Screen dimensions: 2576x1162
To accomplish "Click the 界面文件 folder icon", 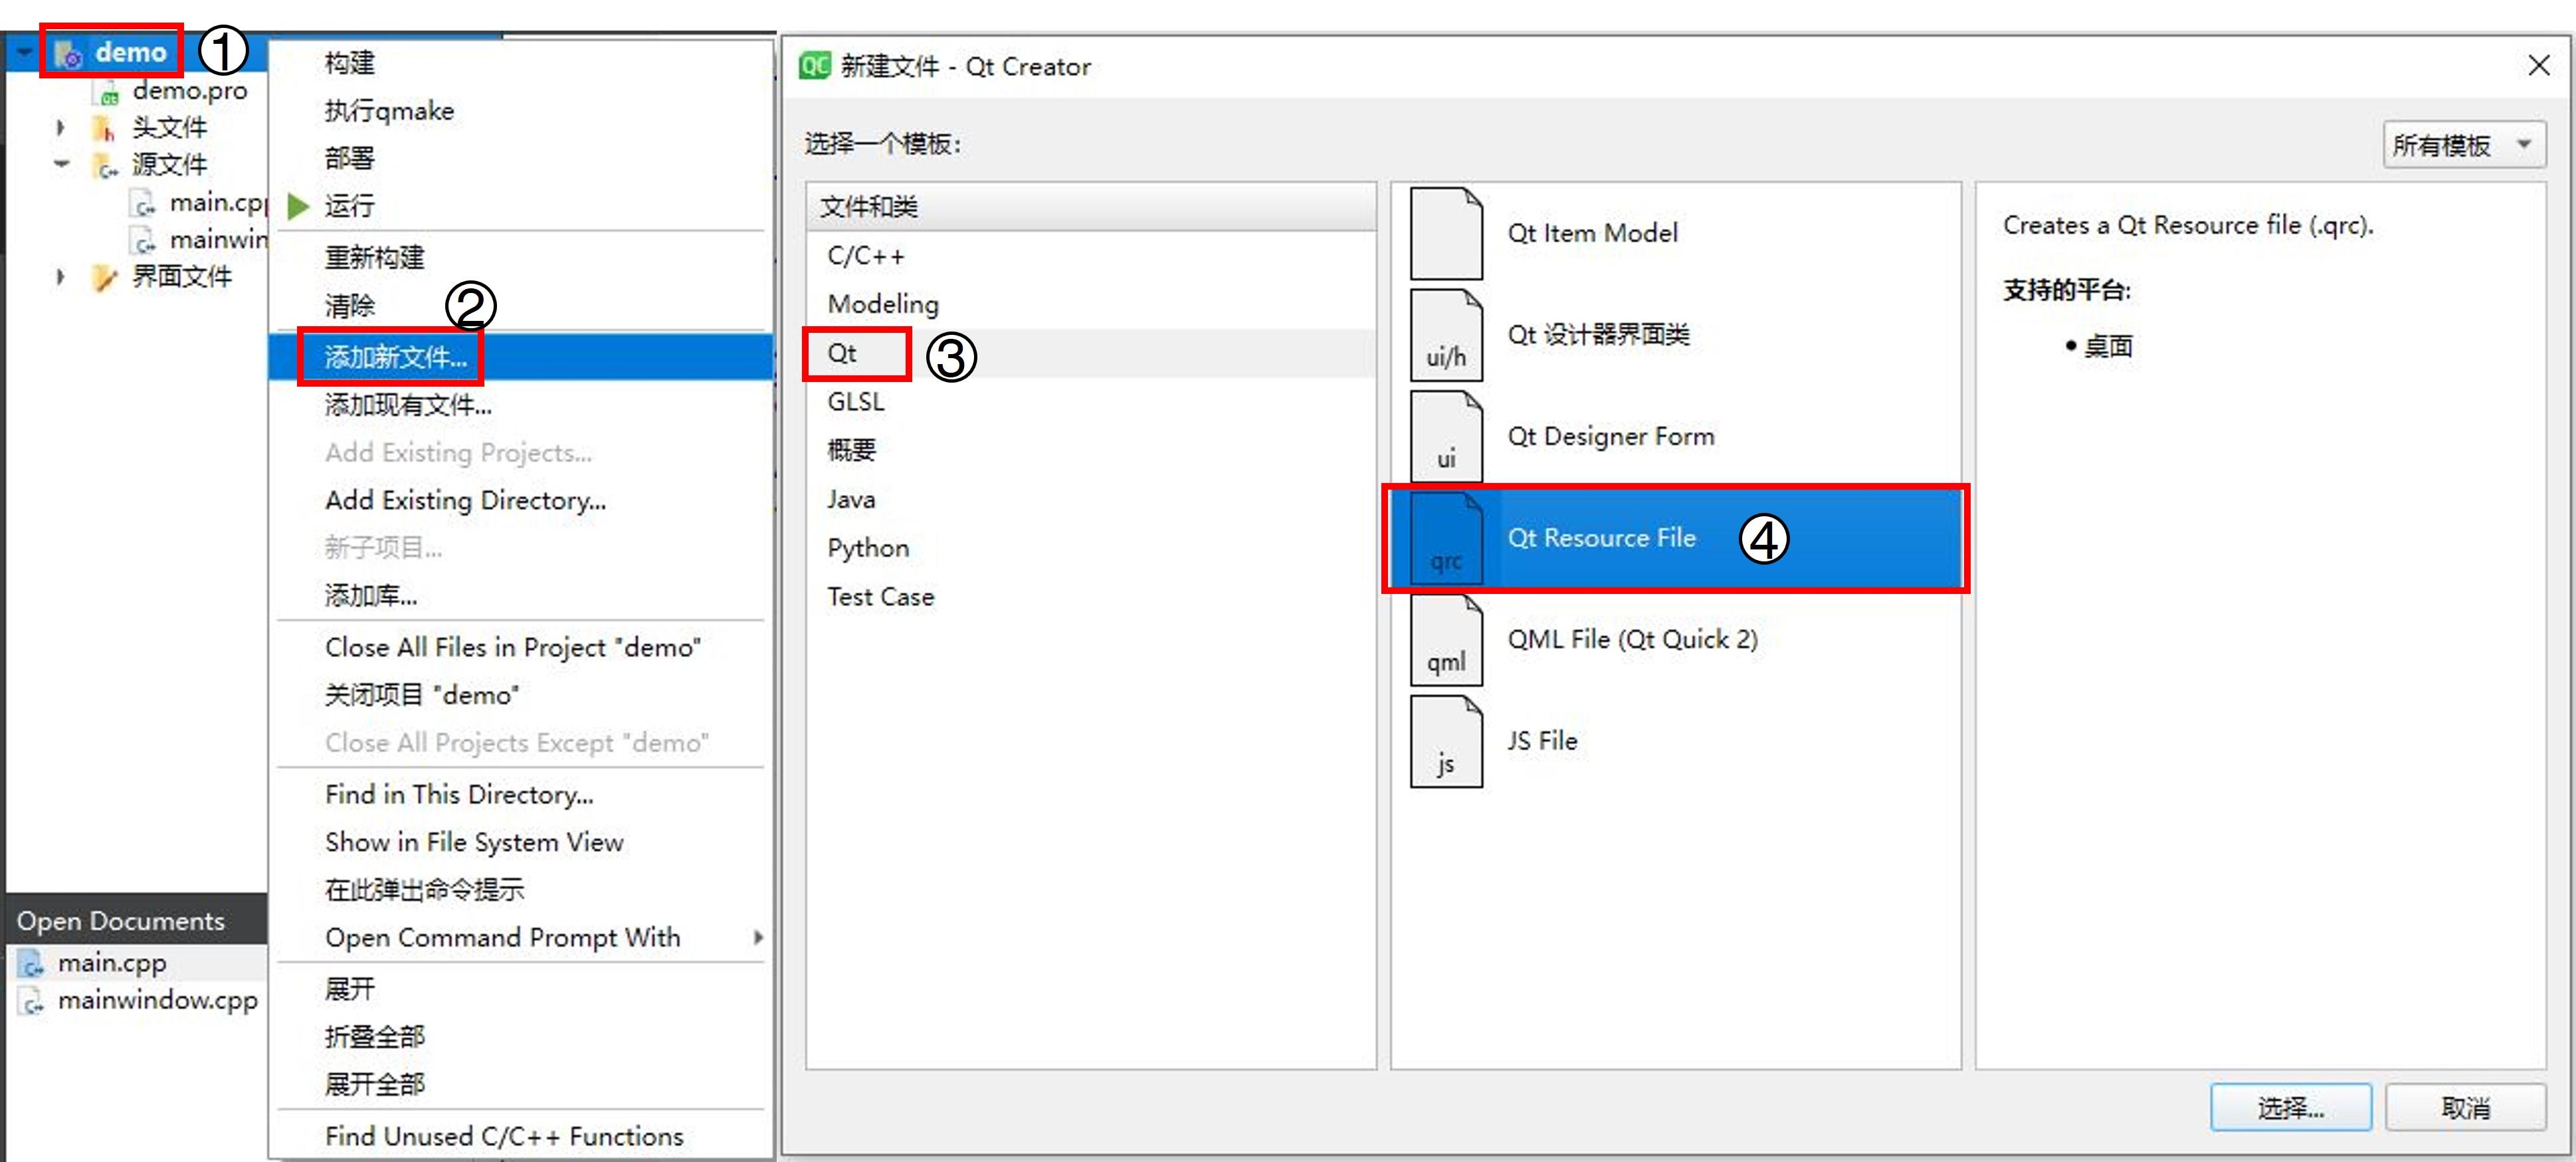I will pyautogui.click(x=104, y=277).
